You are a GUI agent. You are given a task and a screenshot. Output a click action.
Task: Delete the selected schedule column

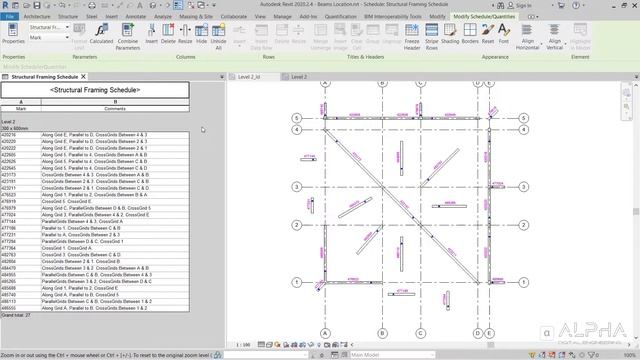pyautogui.click(x=168, y=33)
